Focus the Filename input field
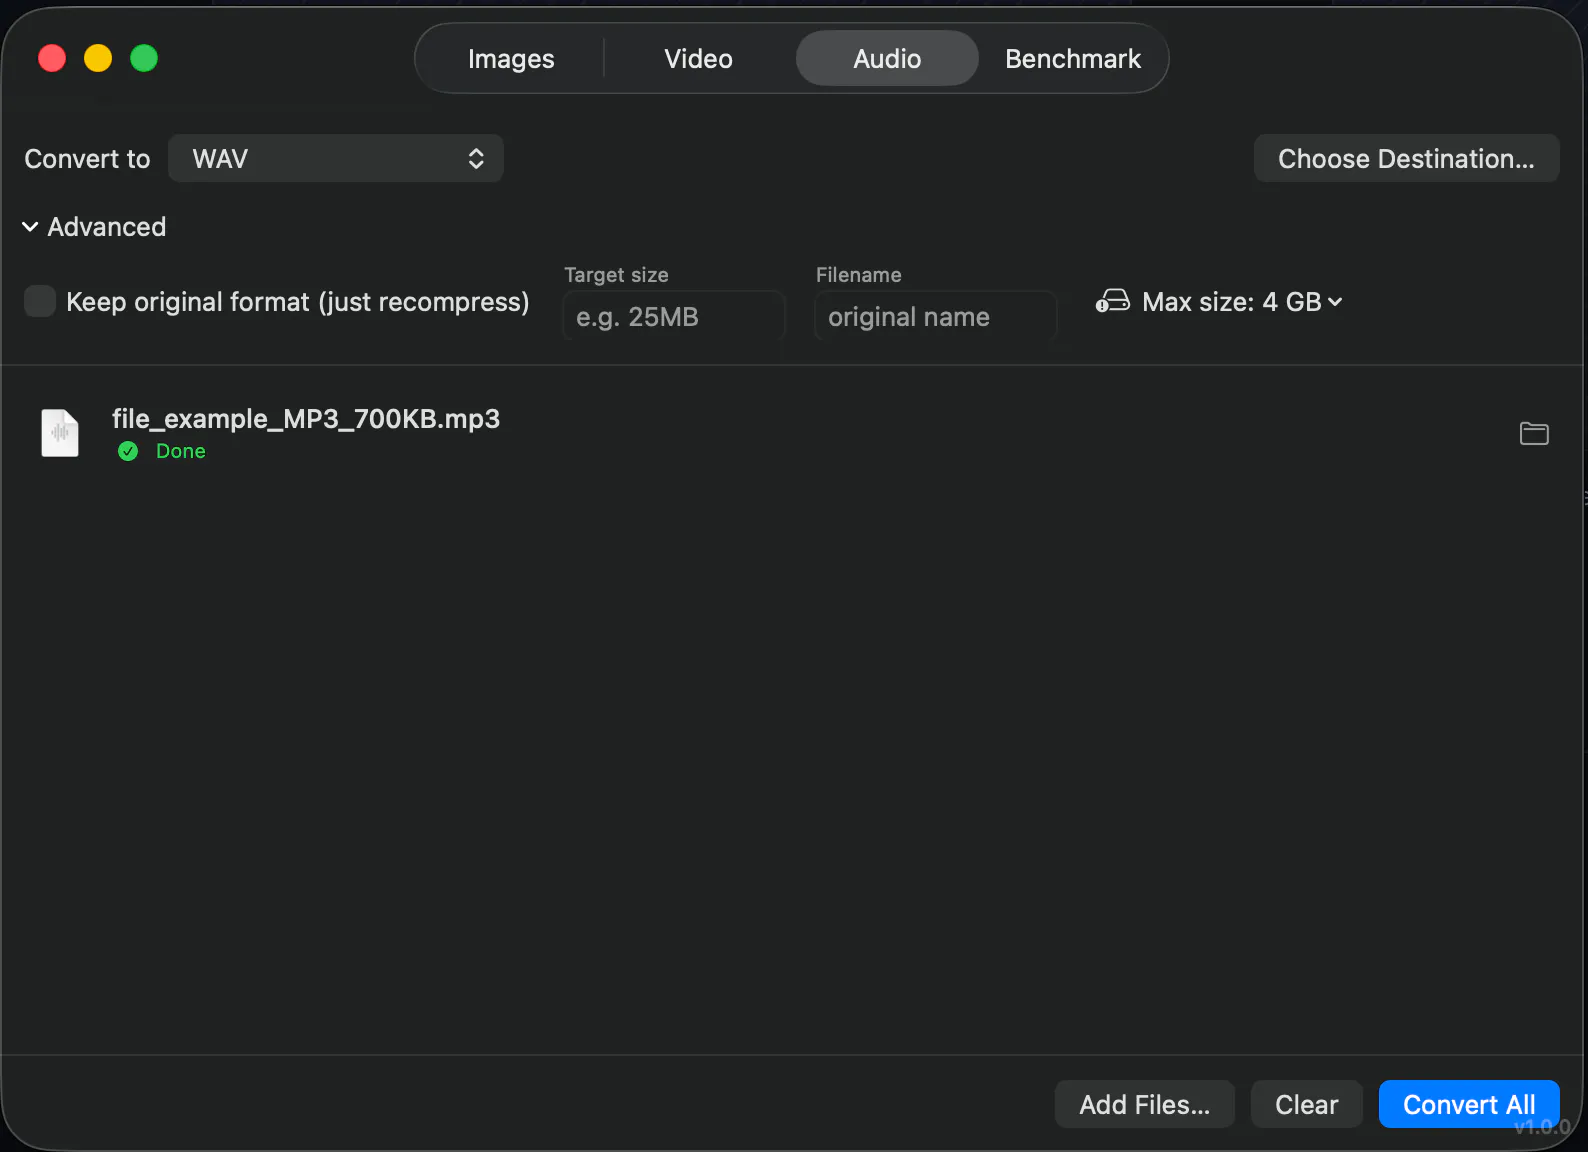 point(936,316)
